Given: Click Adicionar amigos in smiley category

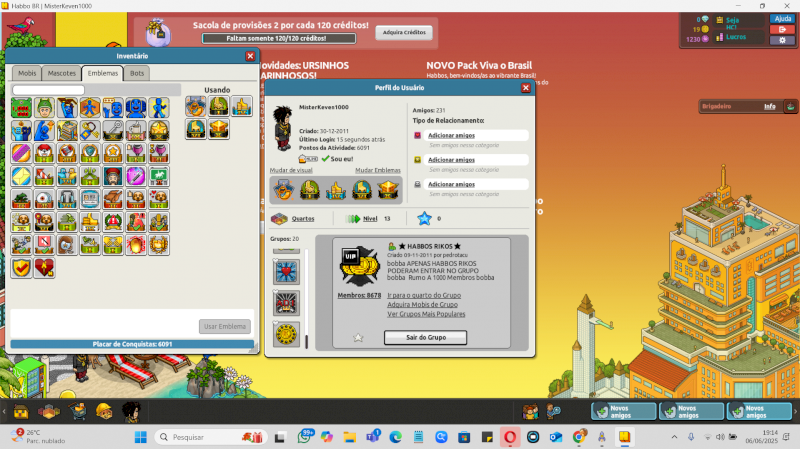Looking at the screenshot, I should click(x=452, y=160).
